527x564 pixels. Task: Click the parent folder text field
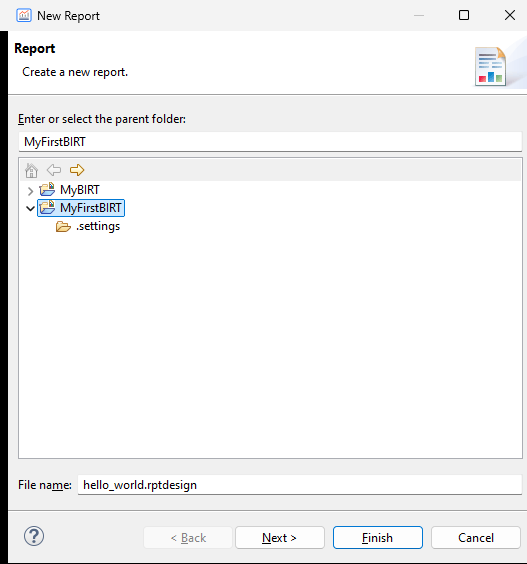tap(270, 142)
